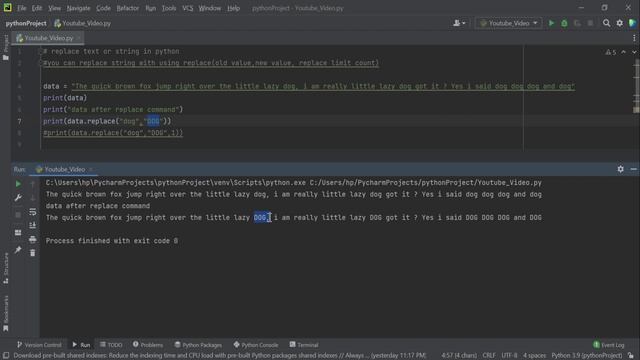Run Youtube_Video with the green toolbar play button

click(x=551, y=23)
